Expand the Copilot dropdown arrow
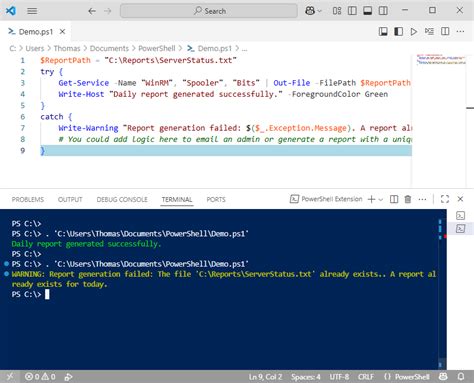Viewport: 474px width, 383px height. [319, 11]
